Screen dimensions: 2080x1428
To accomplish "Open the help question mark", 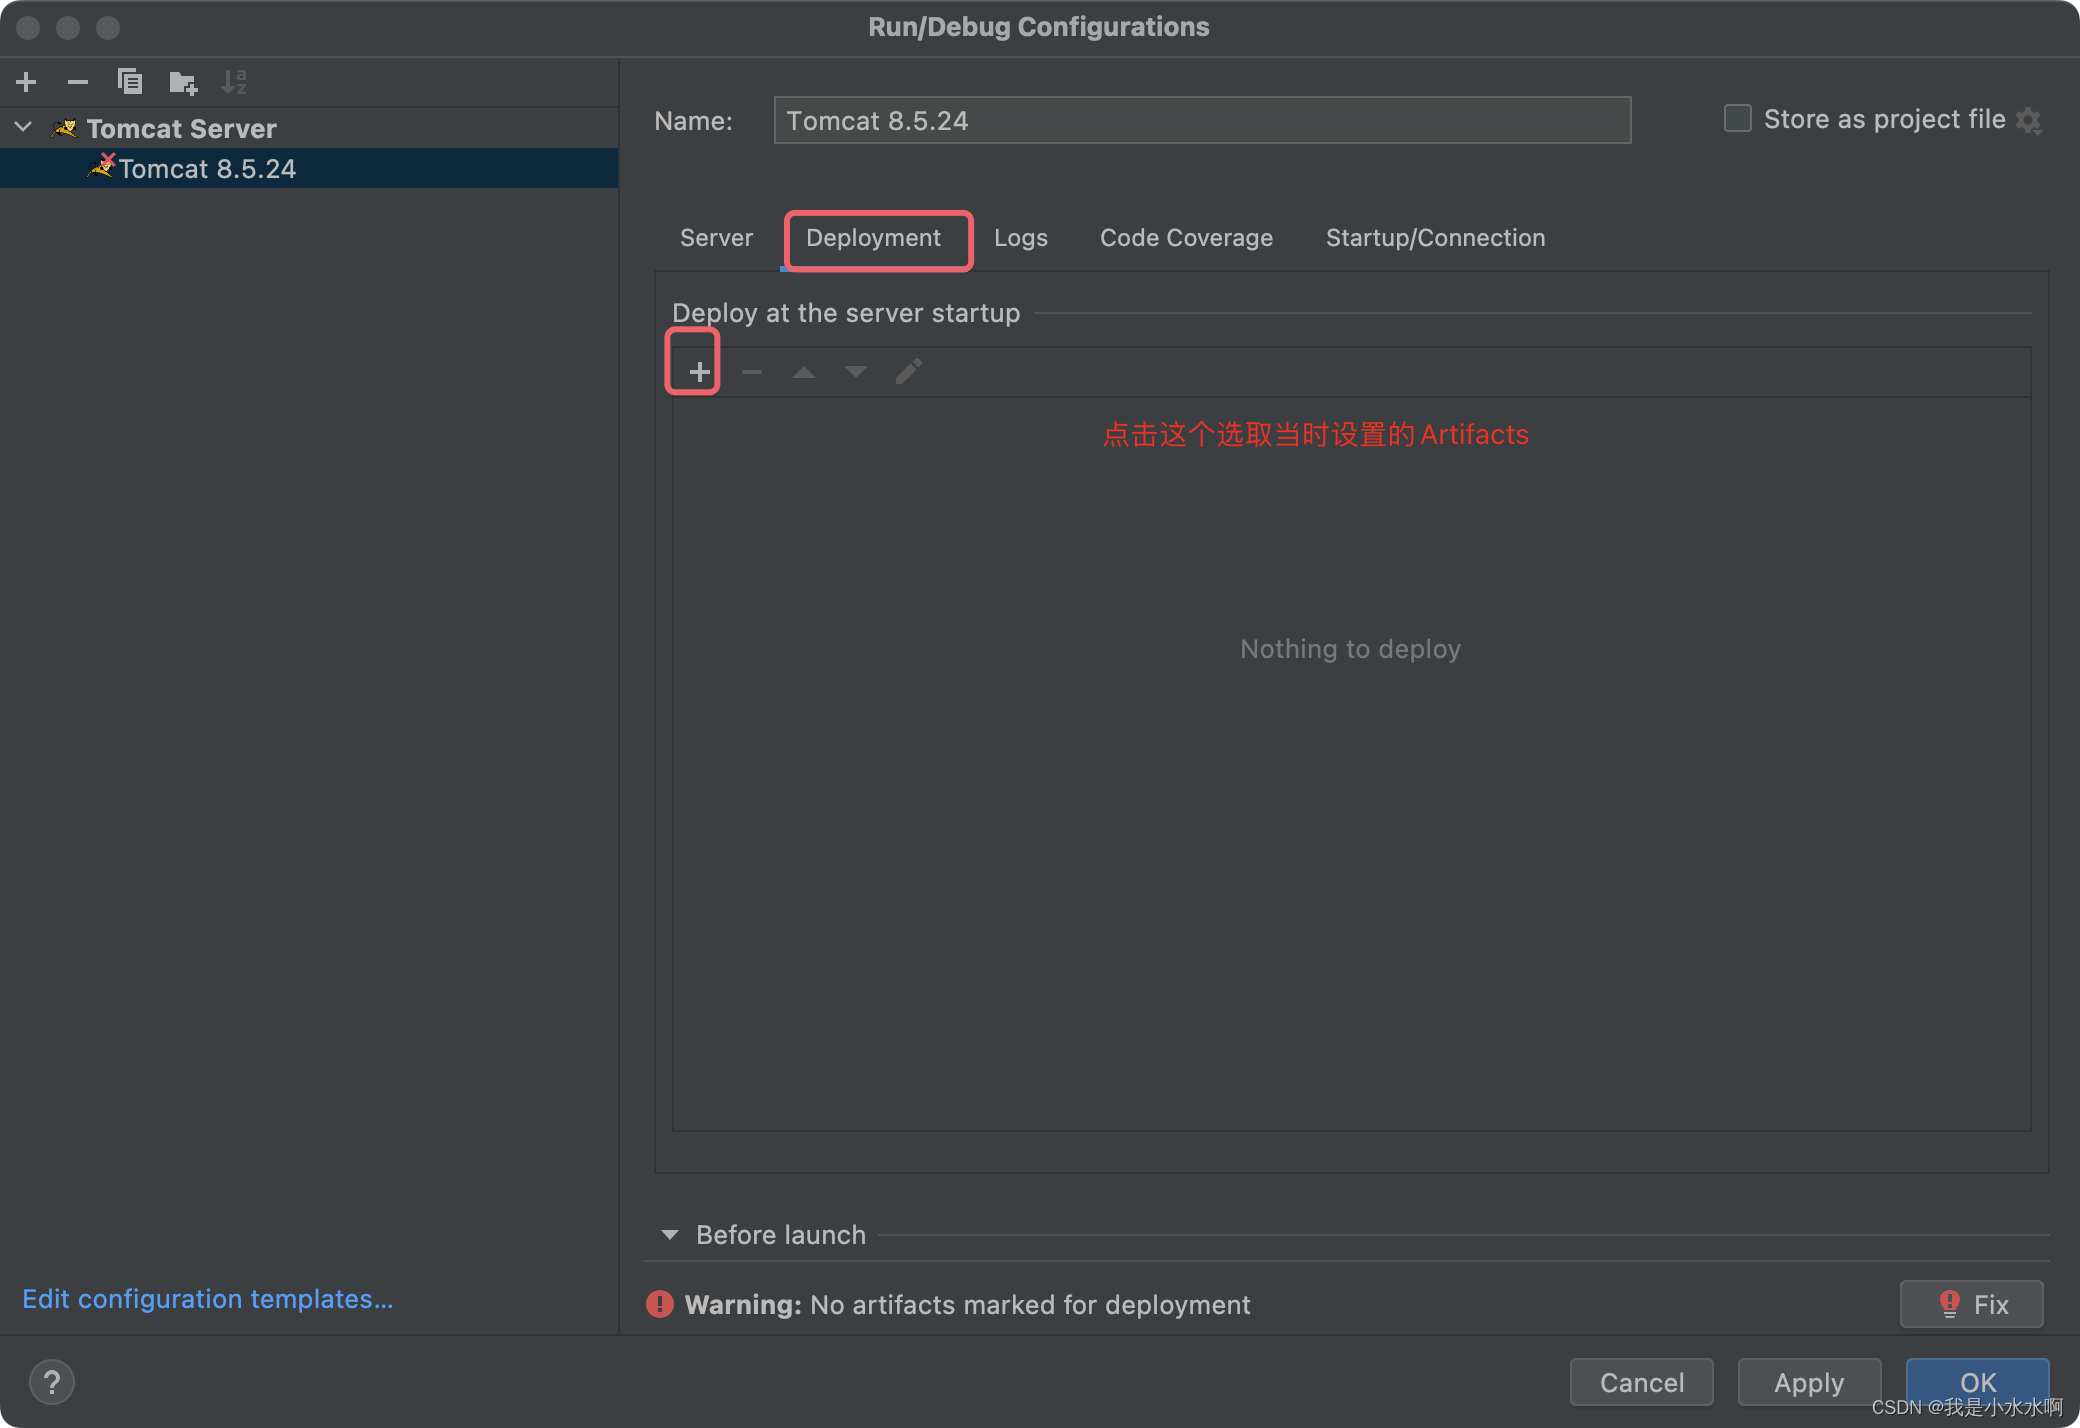I will 52,1383.
